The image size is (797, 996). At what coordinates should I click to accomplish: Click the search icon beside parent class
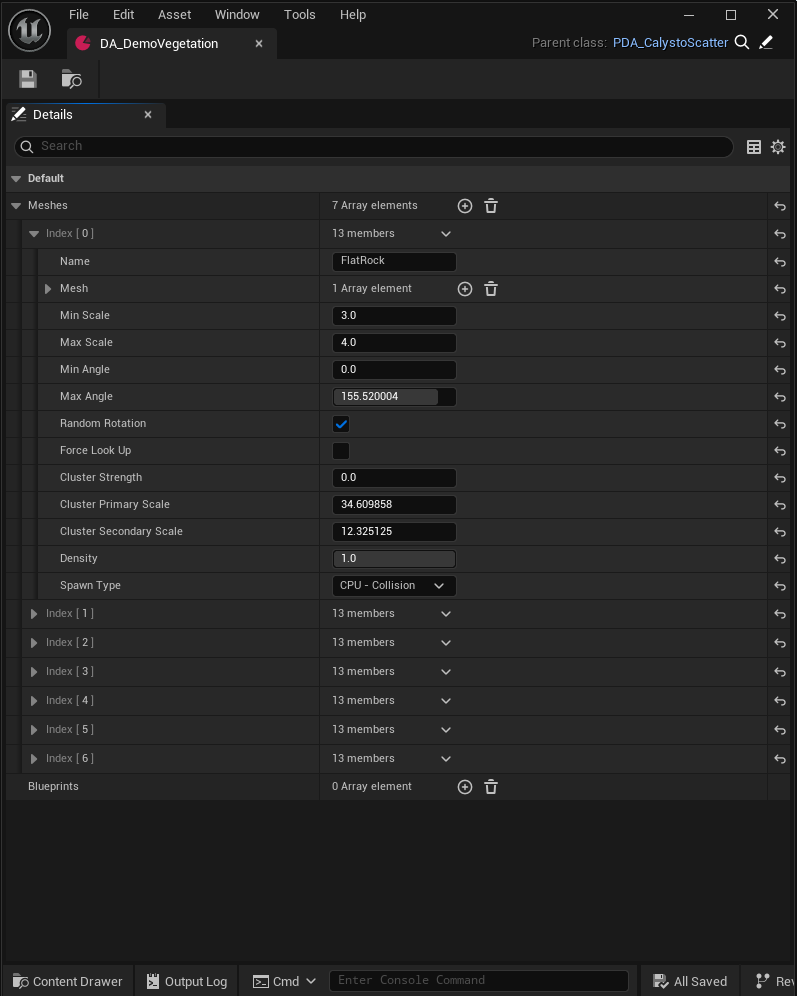[742, 43]
